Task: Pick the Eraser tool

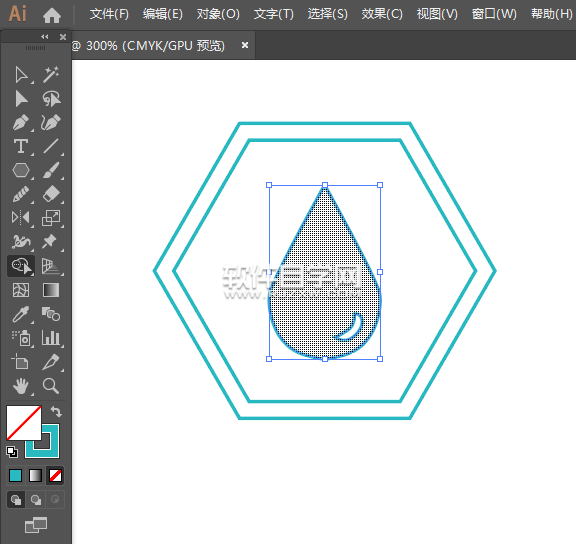Action: pyautogui.click(x=51, y=194)
